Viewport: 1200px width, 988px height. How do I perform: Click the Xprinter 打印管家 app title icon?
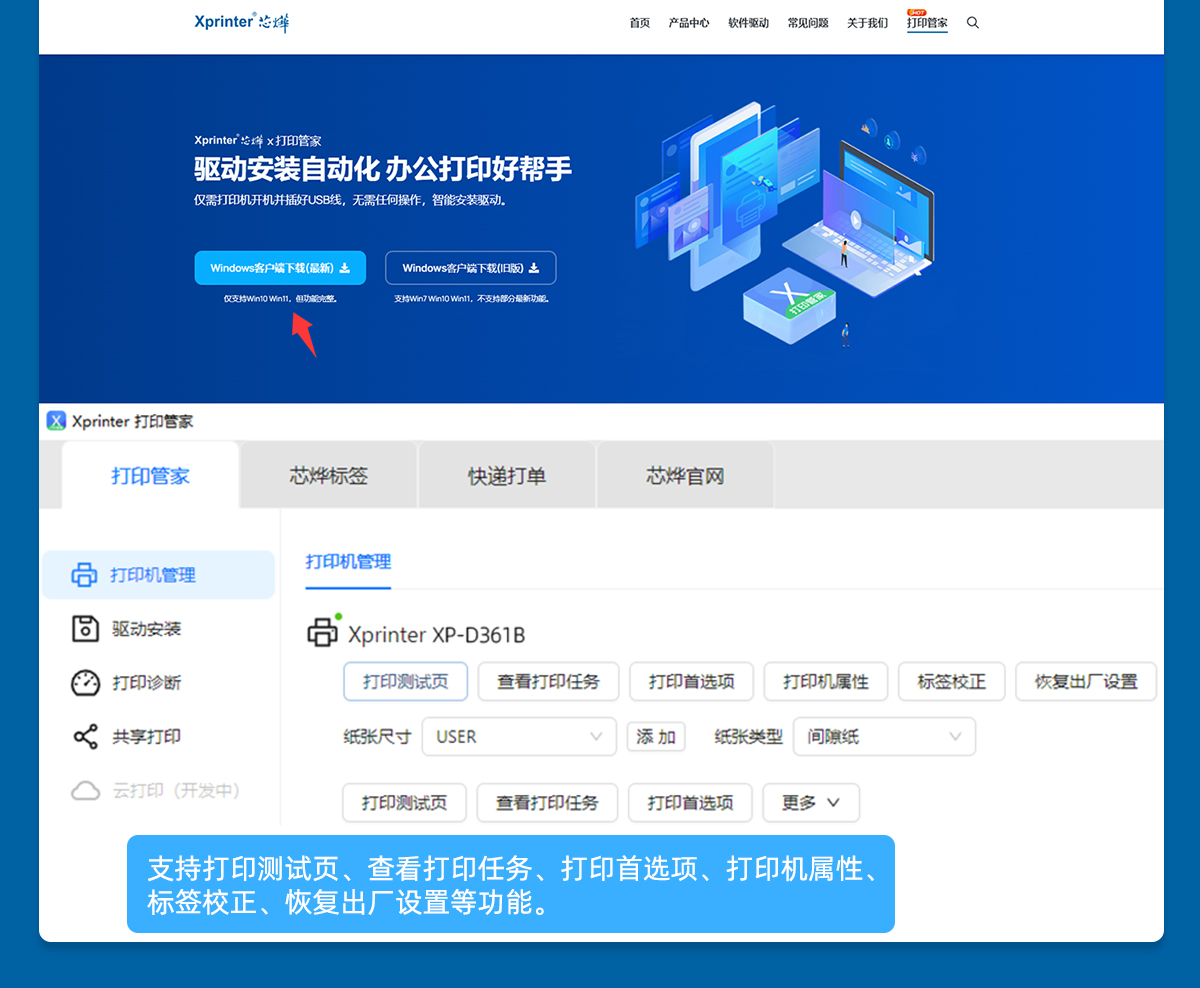[x=56, y=421]
